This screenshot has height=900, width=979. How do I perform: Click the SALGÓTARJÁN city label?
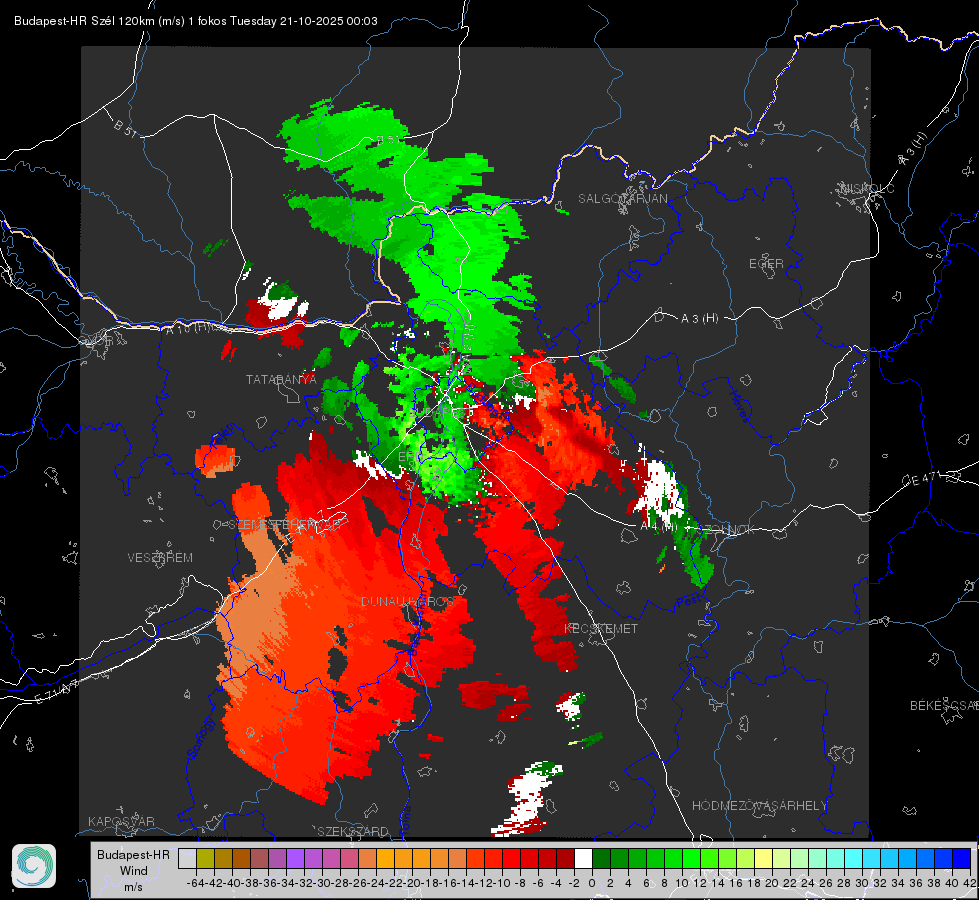point(622,199)
